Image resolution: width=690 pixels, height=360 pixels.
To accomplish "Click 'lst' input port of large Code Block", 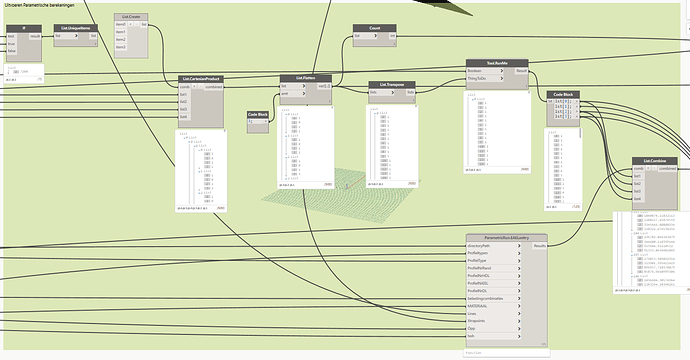I will coord(550,101).
